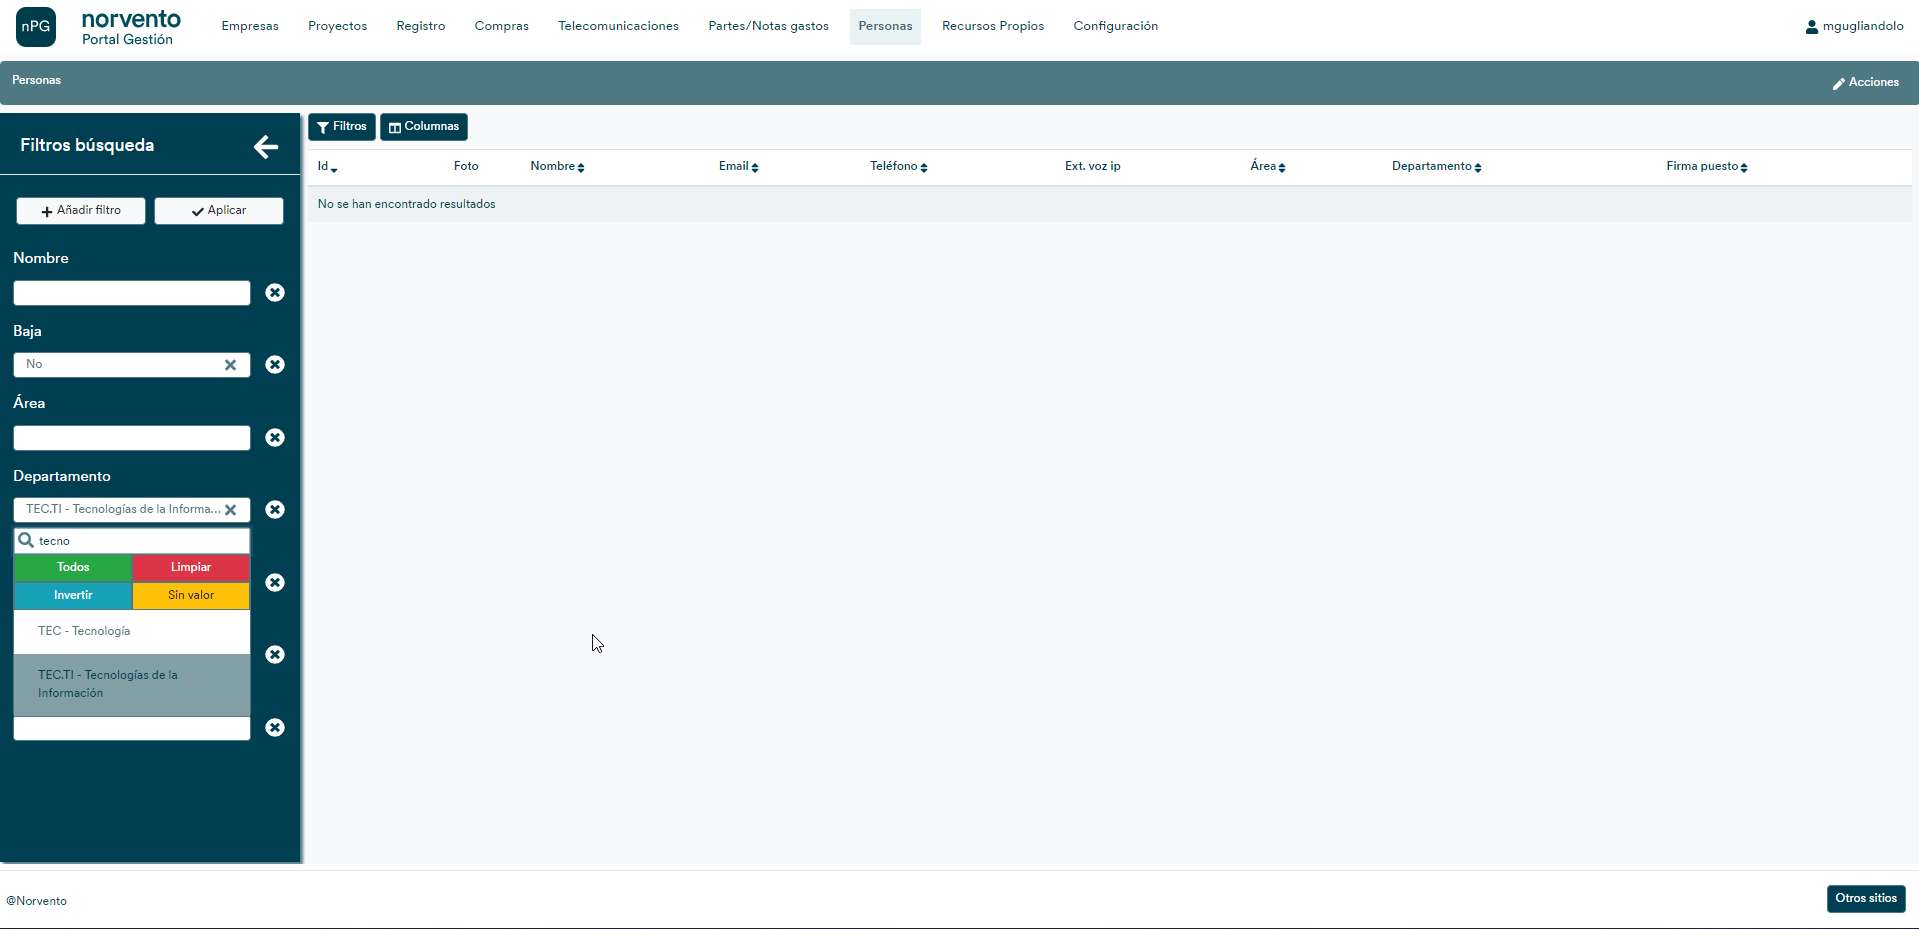The height and width of the screenshot is (929, 1919).
Task: Click magnifier icon in department search box
Action: 27,540
